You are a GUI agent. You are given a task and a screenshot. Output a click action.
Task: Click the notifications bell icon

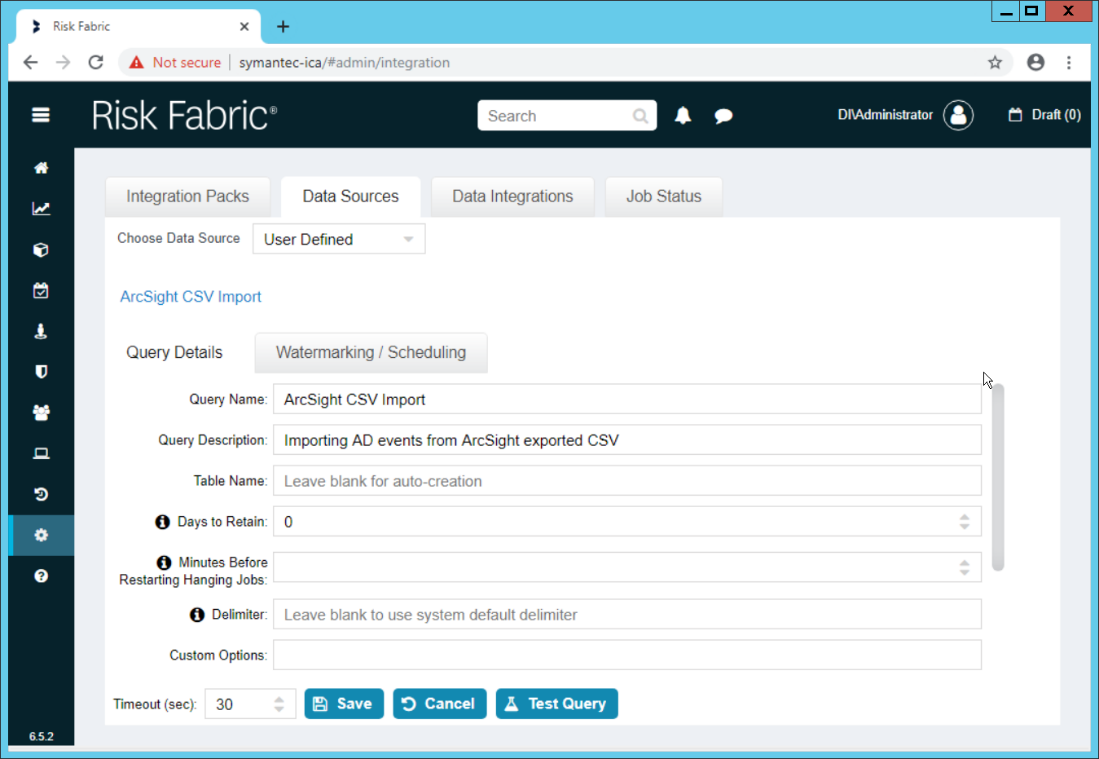click(x=683, y=116)
